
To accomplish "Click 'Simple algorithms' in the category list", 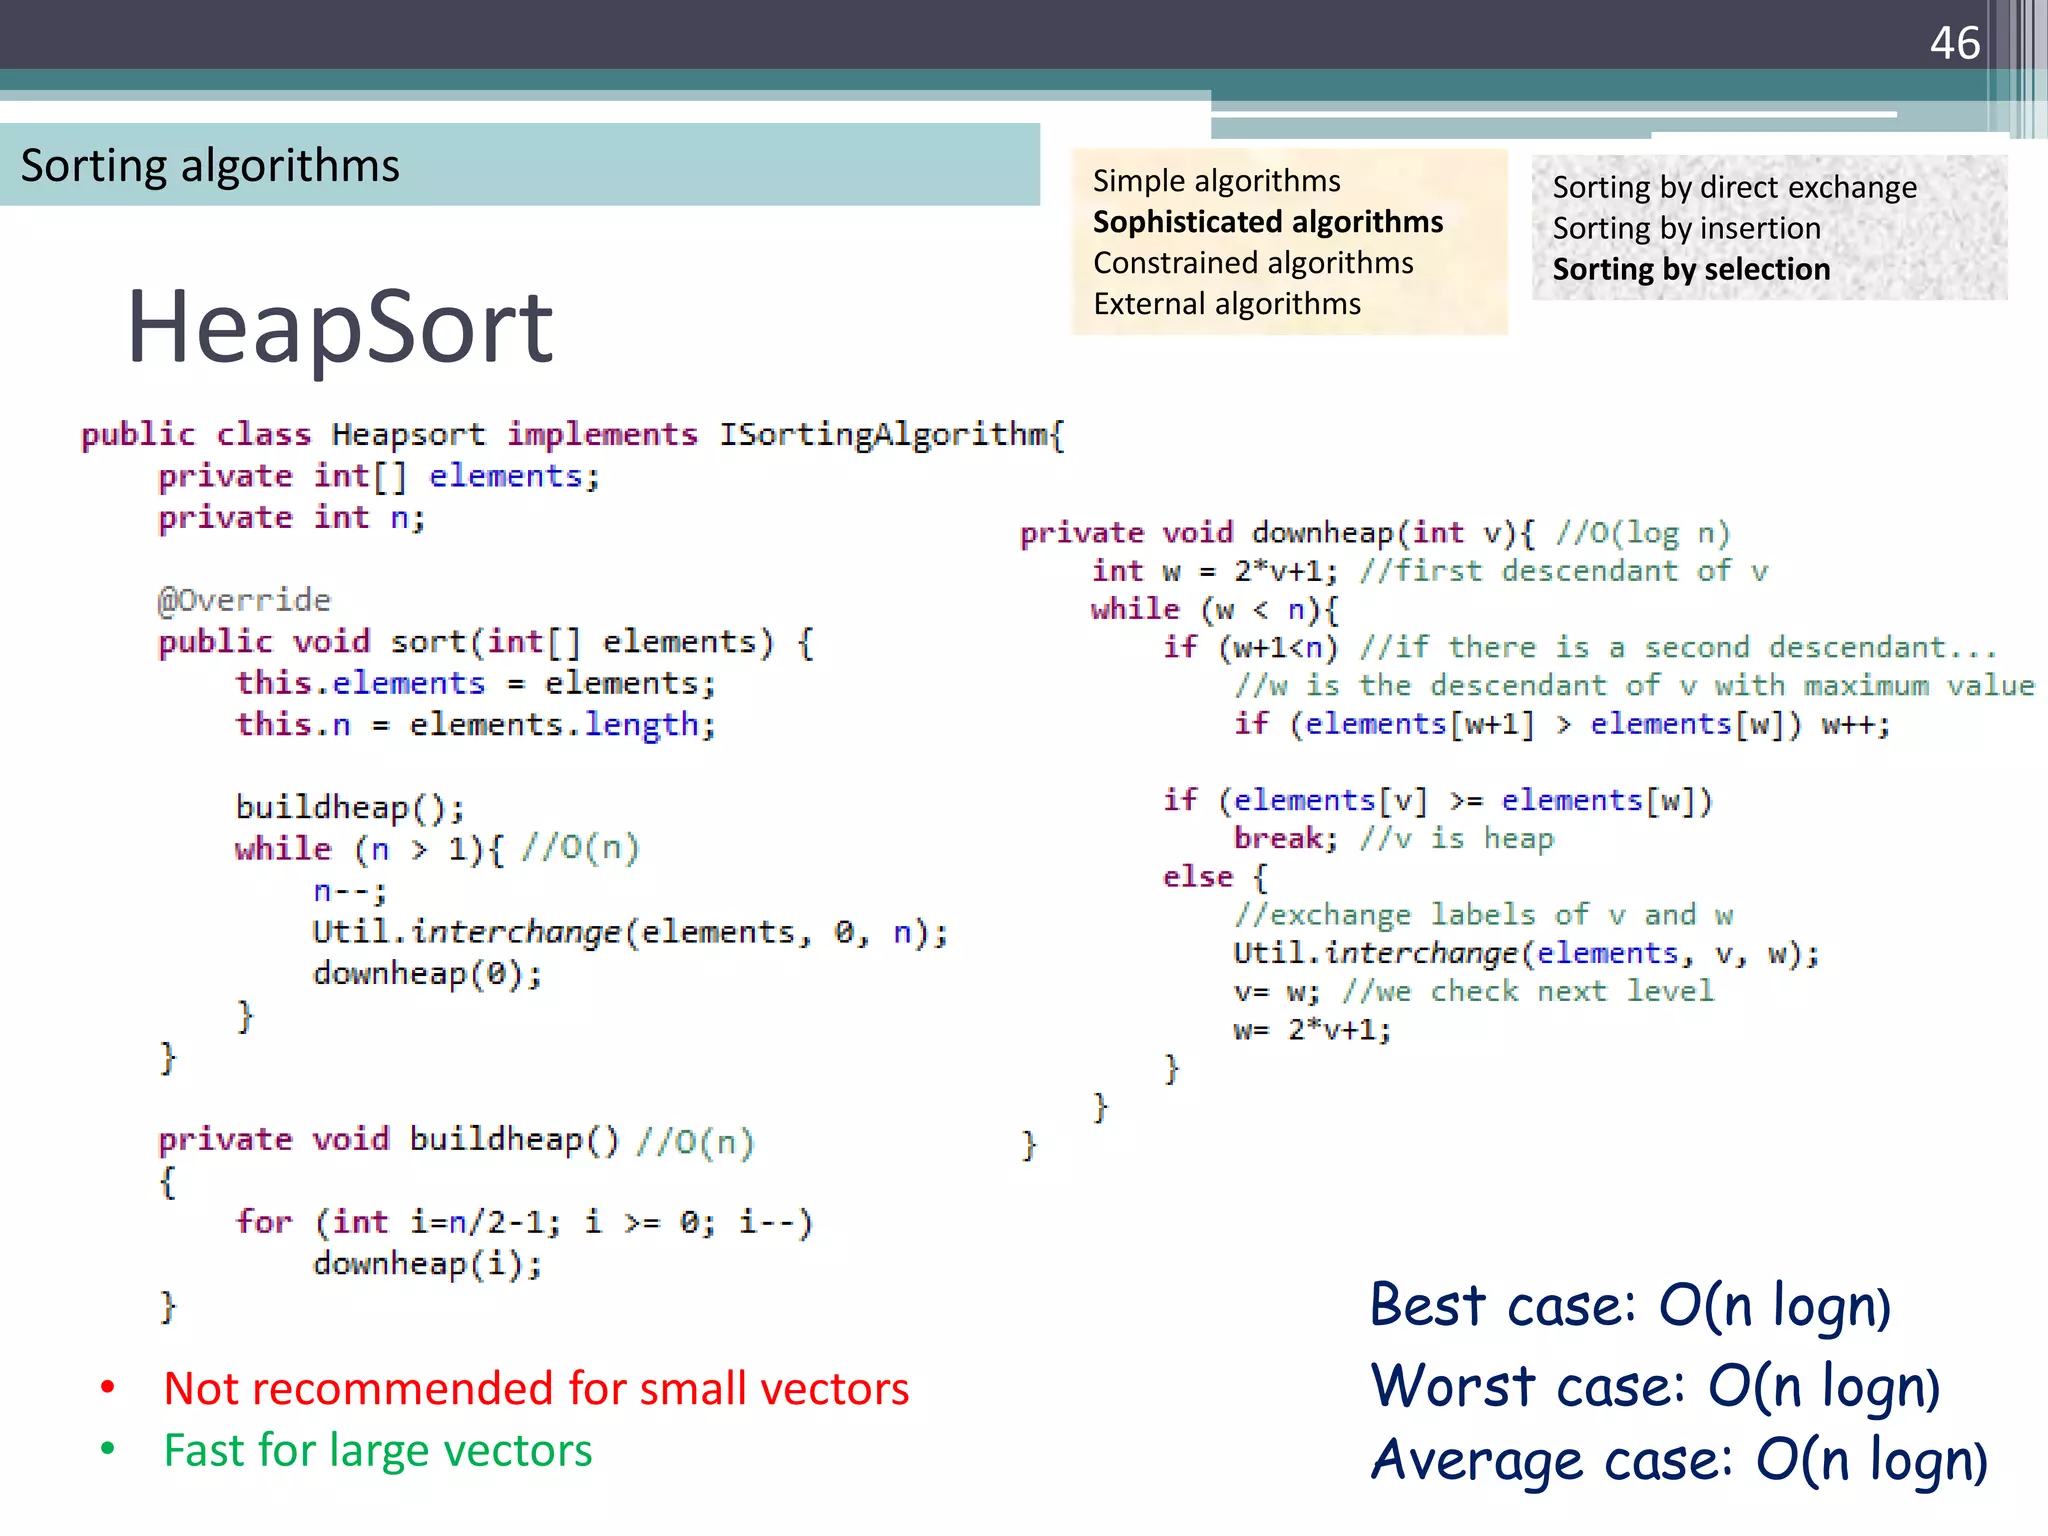I will tap(1216, 181).
